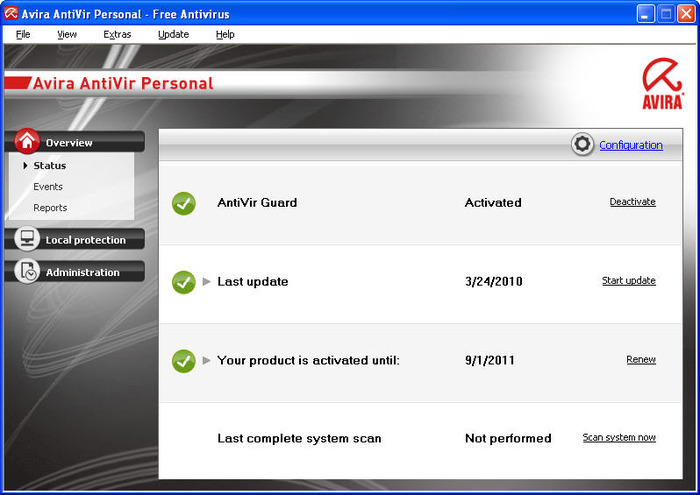Click the red Overview house icon
700x495 pixels.
(27, 142)
